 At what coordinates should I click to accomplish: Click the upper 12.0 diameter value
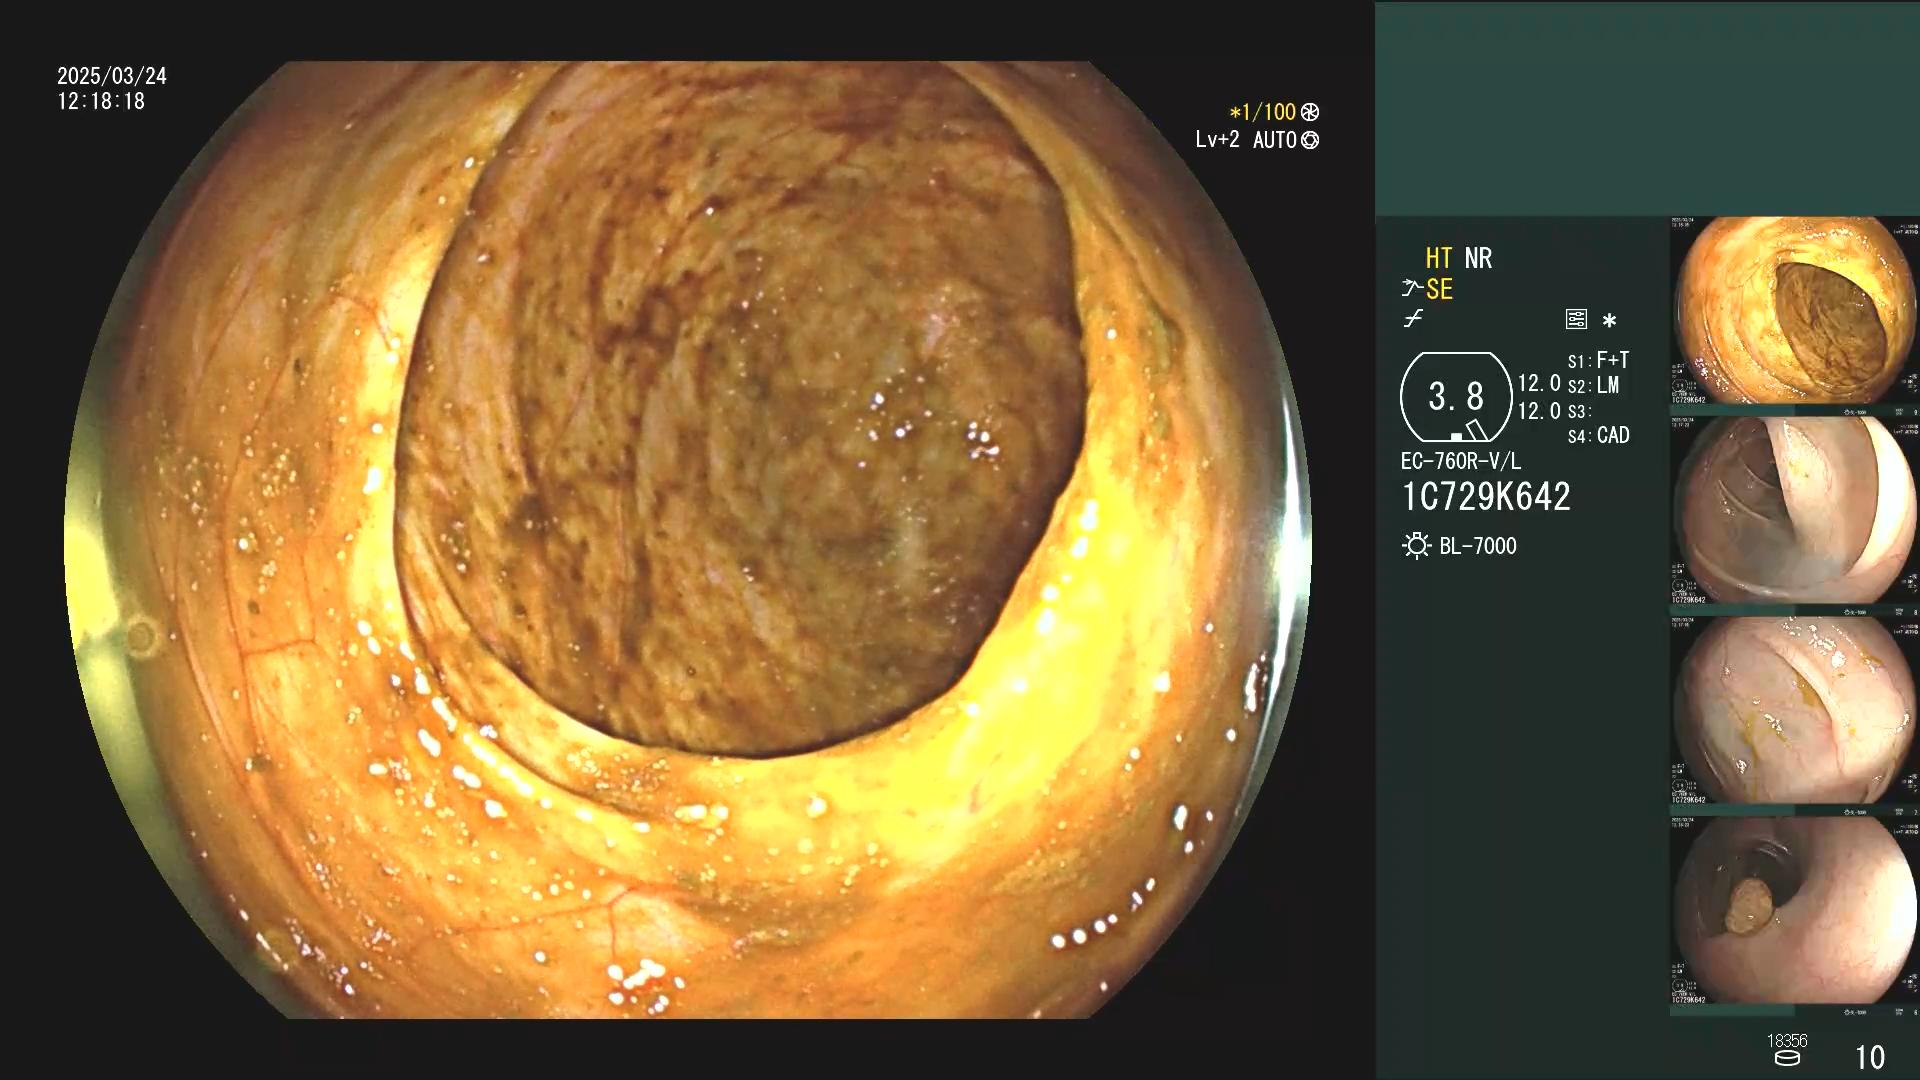1539,384
